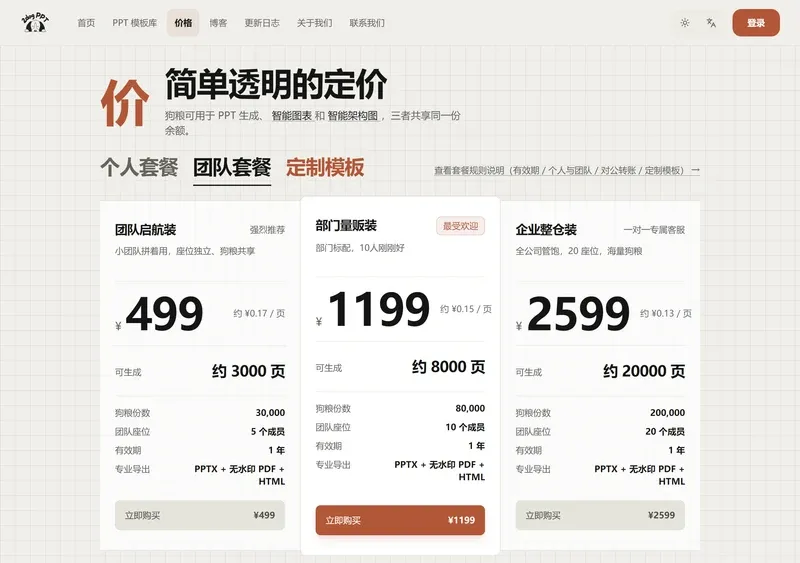This screenshot has height=563, width=800.
Task: Click the 2599 price figure
Action: (579, 313)
